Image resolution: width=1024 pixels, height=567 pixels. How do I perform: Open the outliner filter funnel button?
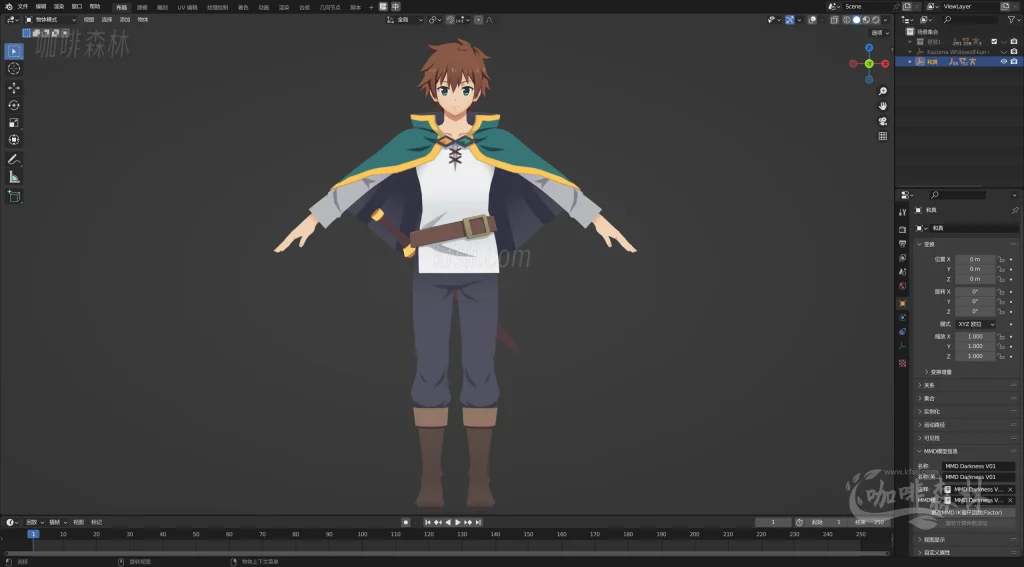click(x=1012, y=20)
